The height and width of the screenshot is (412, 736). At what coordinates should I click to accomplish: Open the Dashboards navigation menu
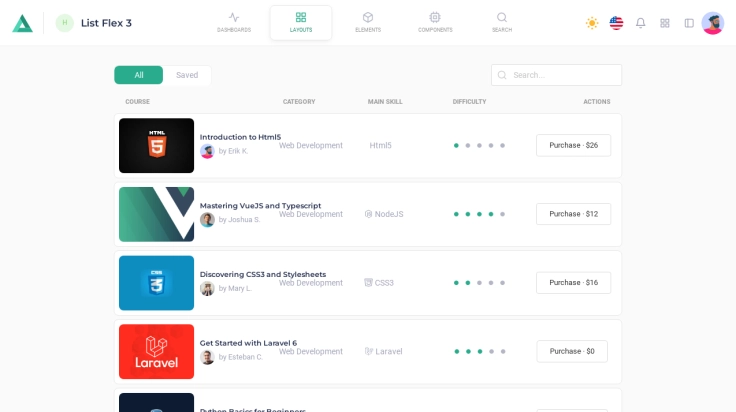click(234, 22)
